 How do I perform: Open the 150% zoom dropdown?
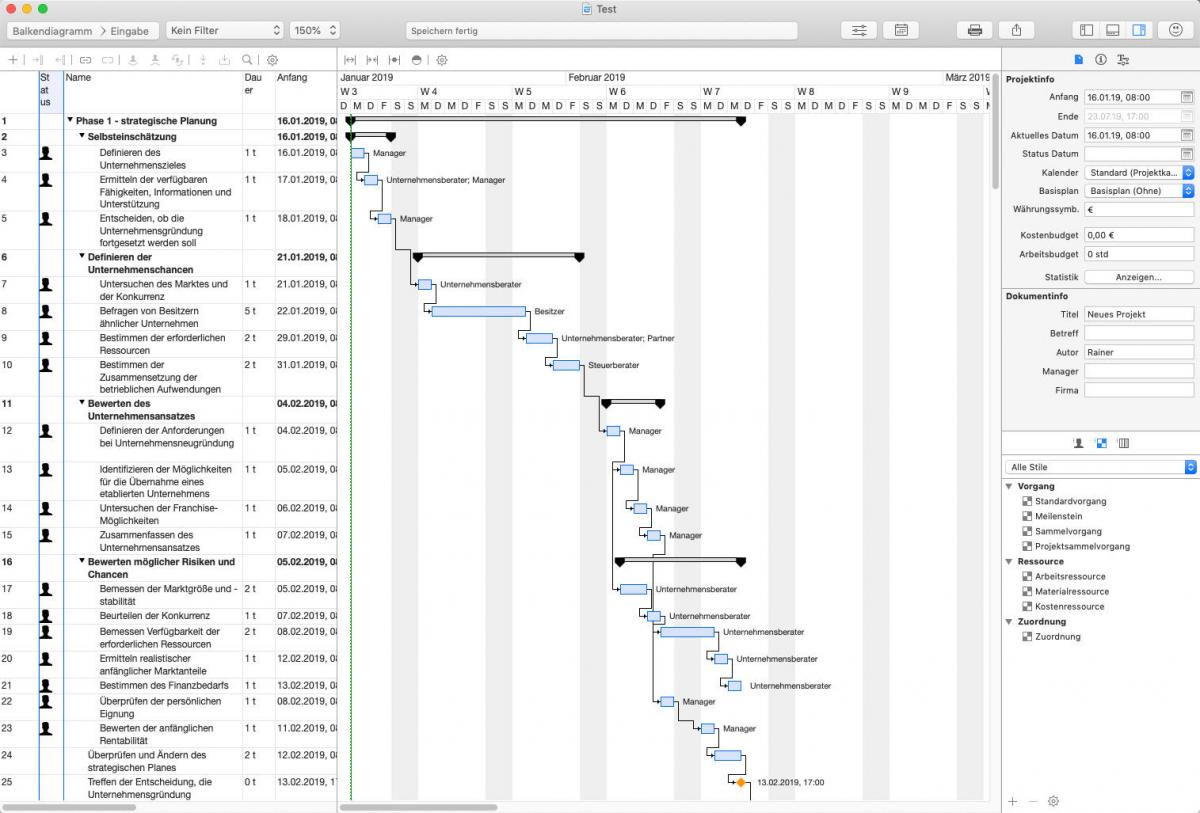(x=314, y=31)
